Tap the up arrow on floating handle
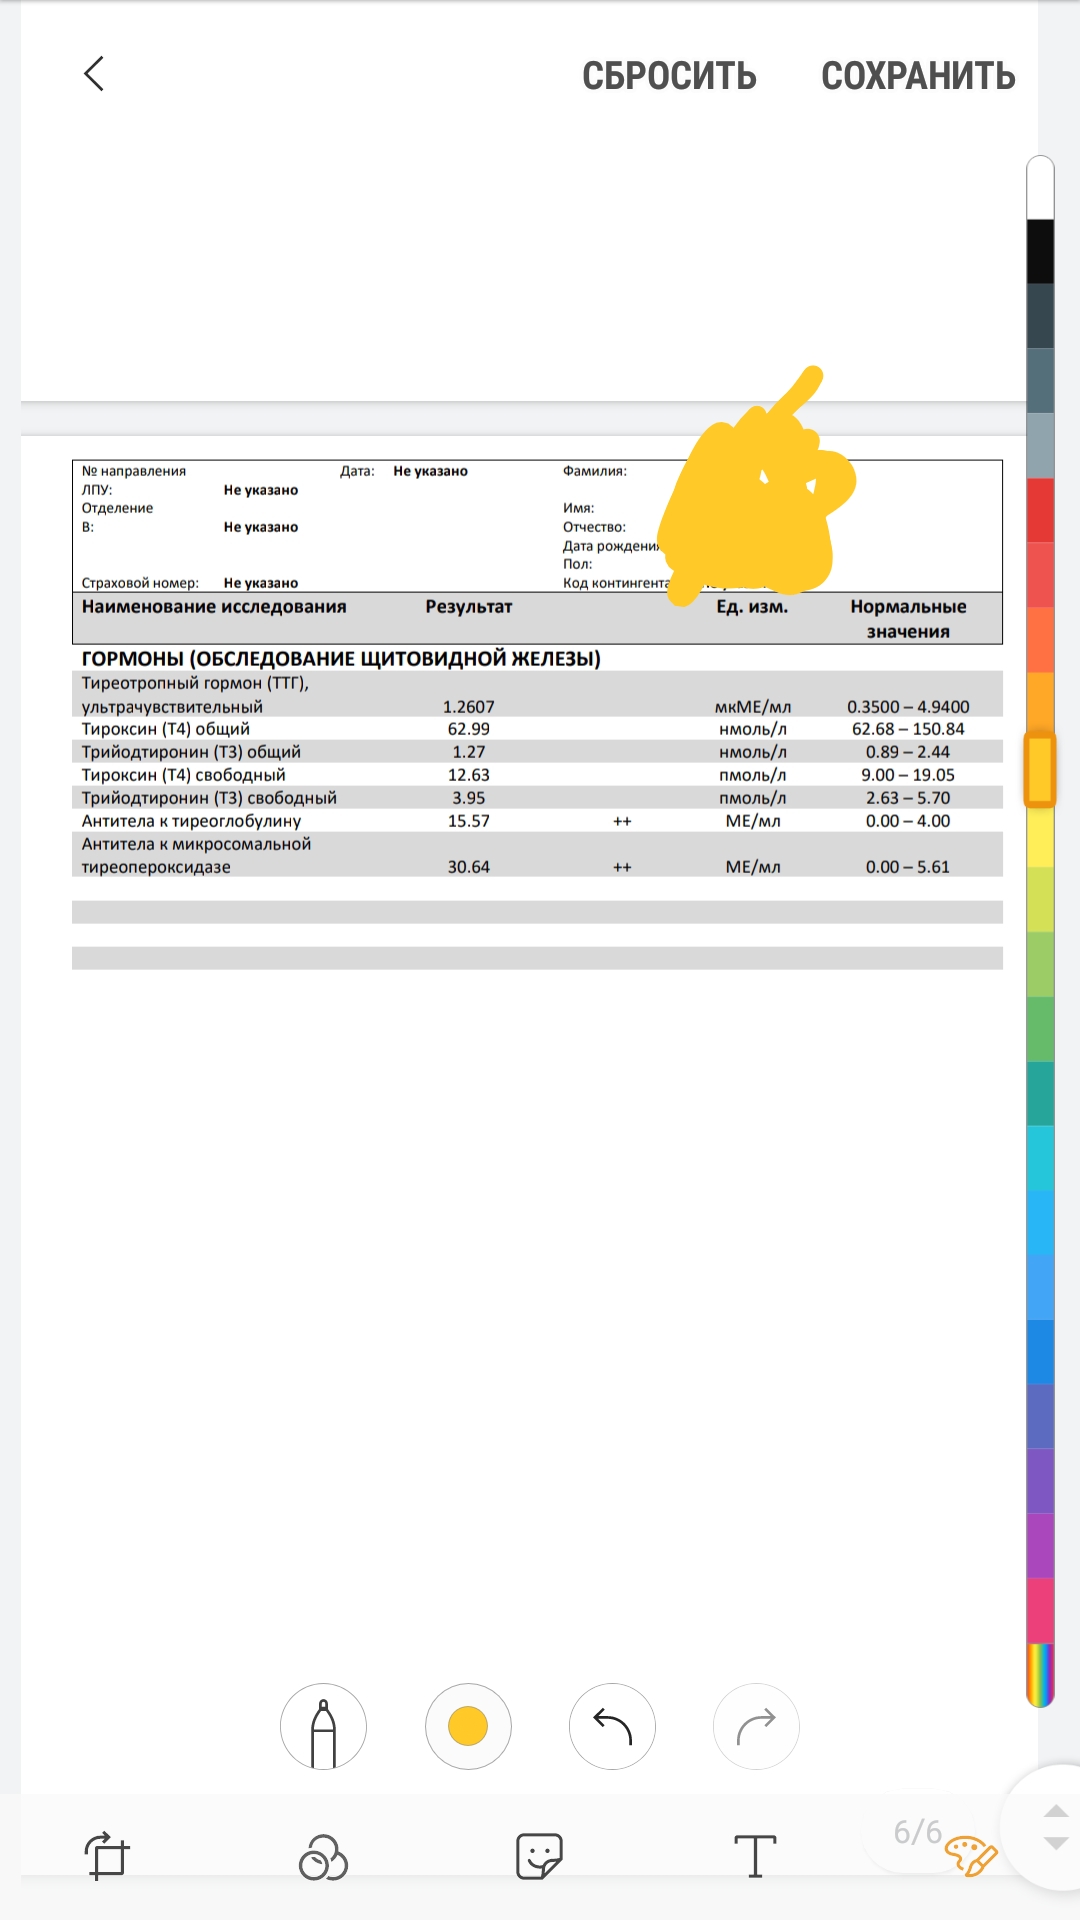 click(x=1056, y=1811)
